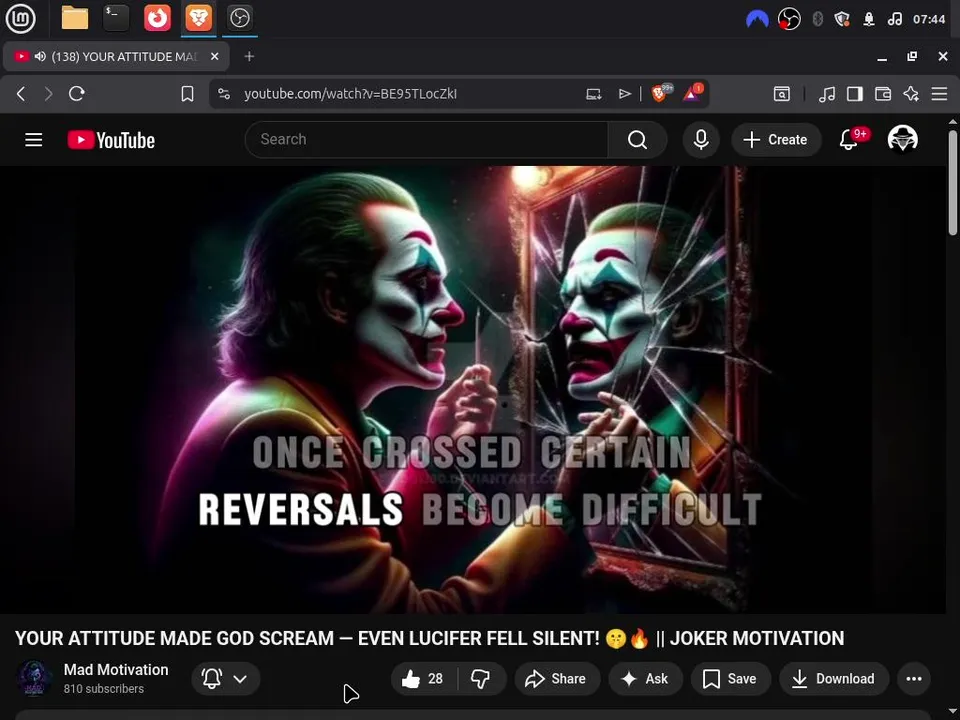
Task: Open the toolbar music playlist icon
Action: tap(827, 94)
